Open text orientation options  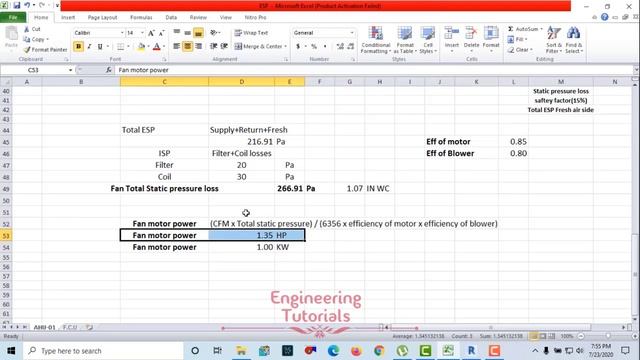click(215, 33)
